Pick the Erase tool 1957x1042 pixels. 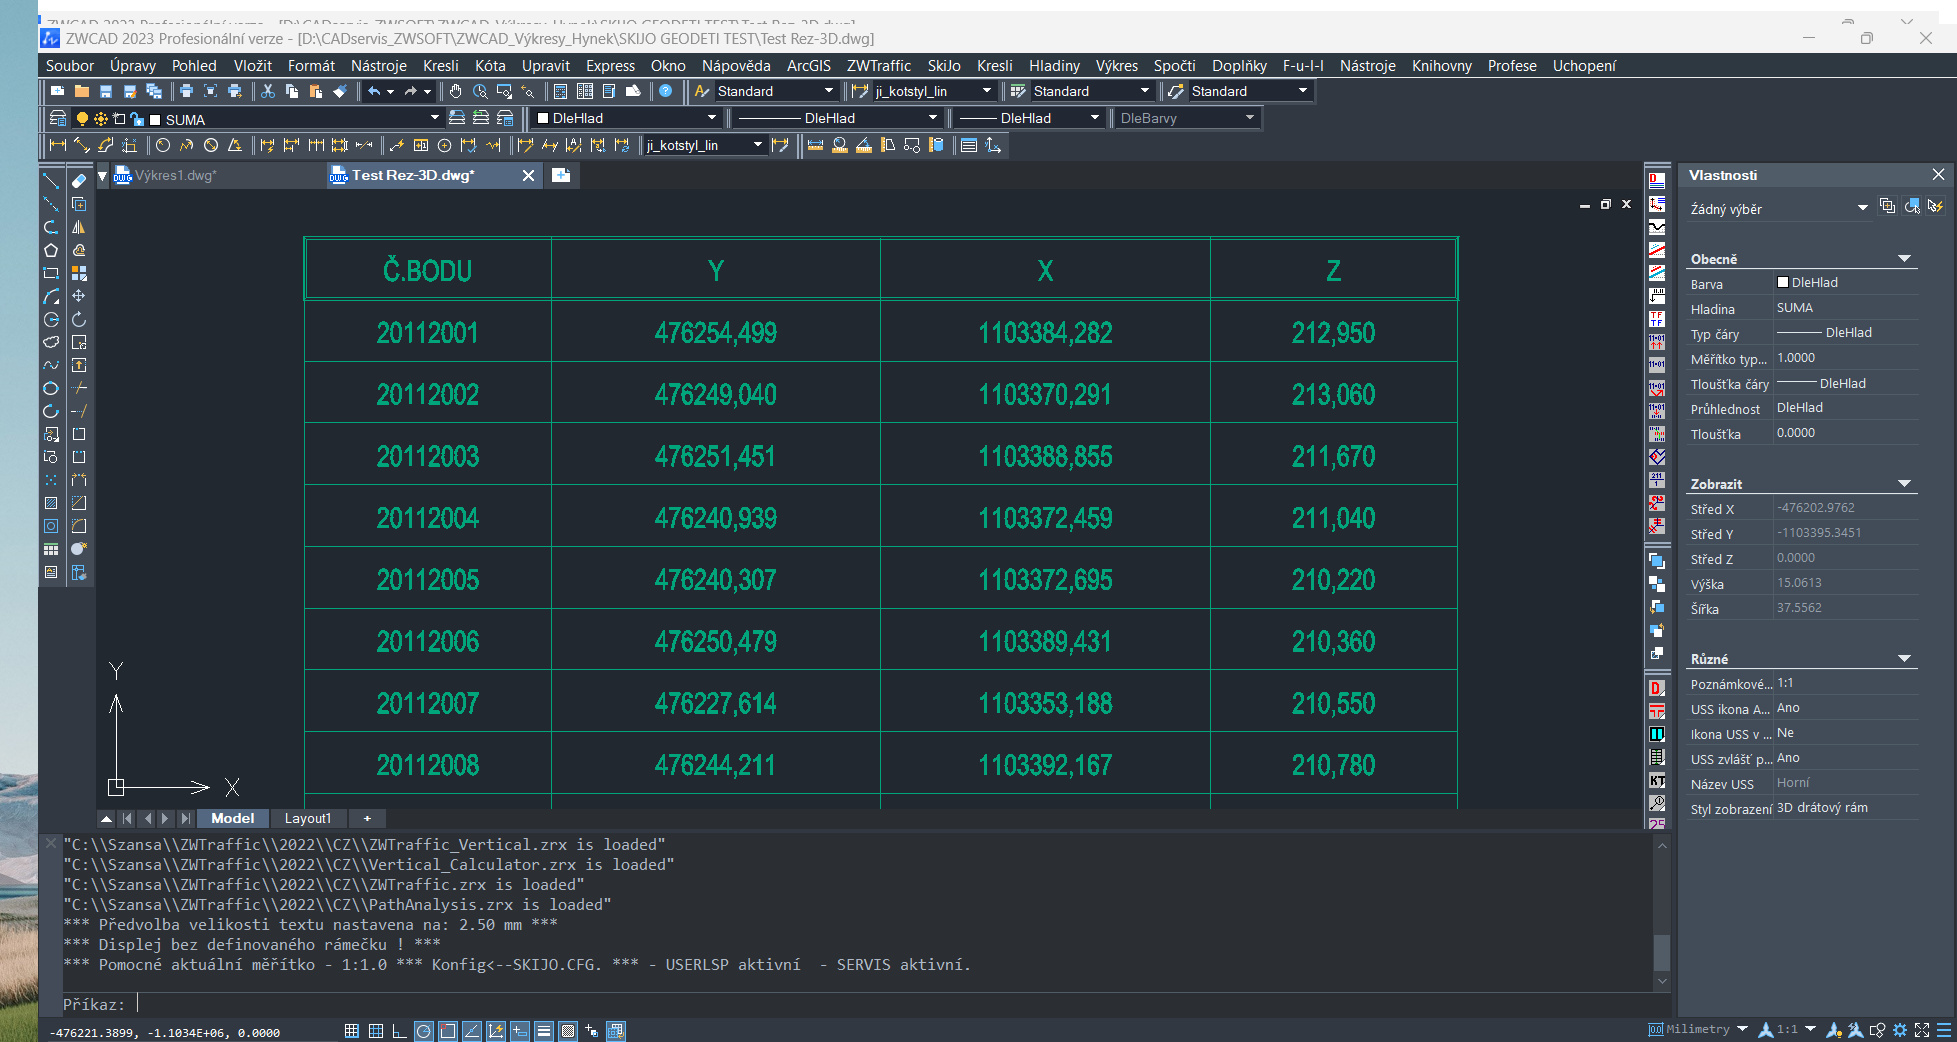point(79,181)
